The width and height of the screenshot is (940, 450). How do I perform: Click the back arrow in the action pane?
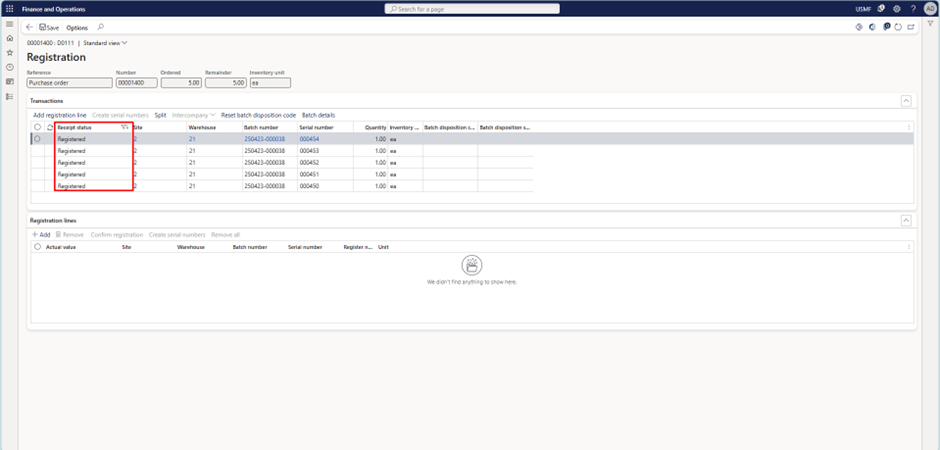pos(30,28)
